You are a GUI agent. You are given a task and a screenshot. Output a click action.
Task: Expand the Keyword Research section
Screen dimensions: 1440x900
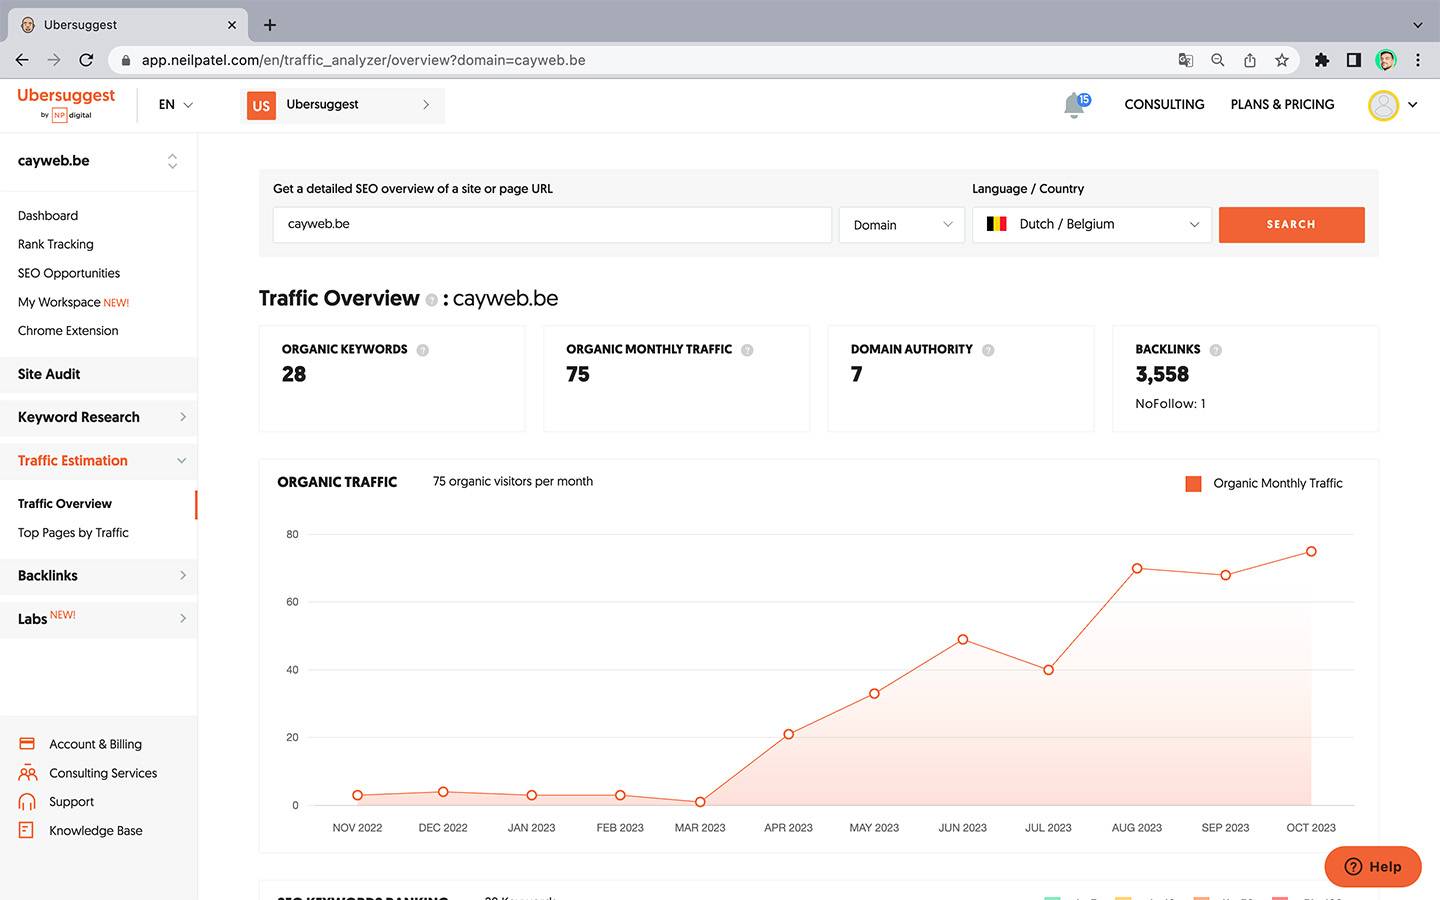pos(98,417)
